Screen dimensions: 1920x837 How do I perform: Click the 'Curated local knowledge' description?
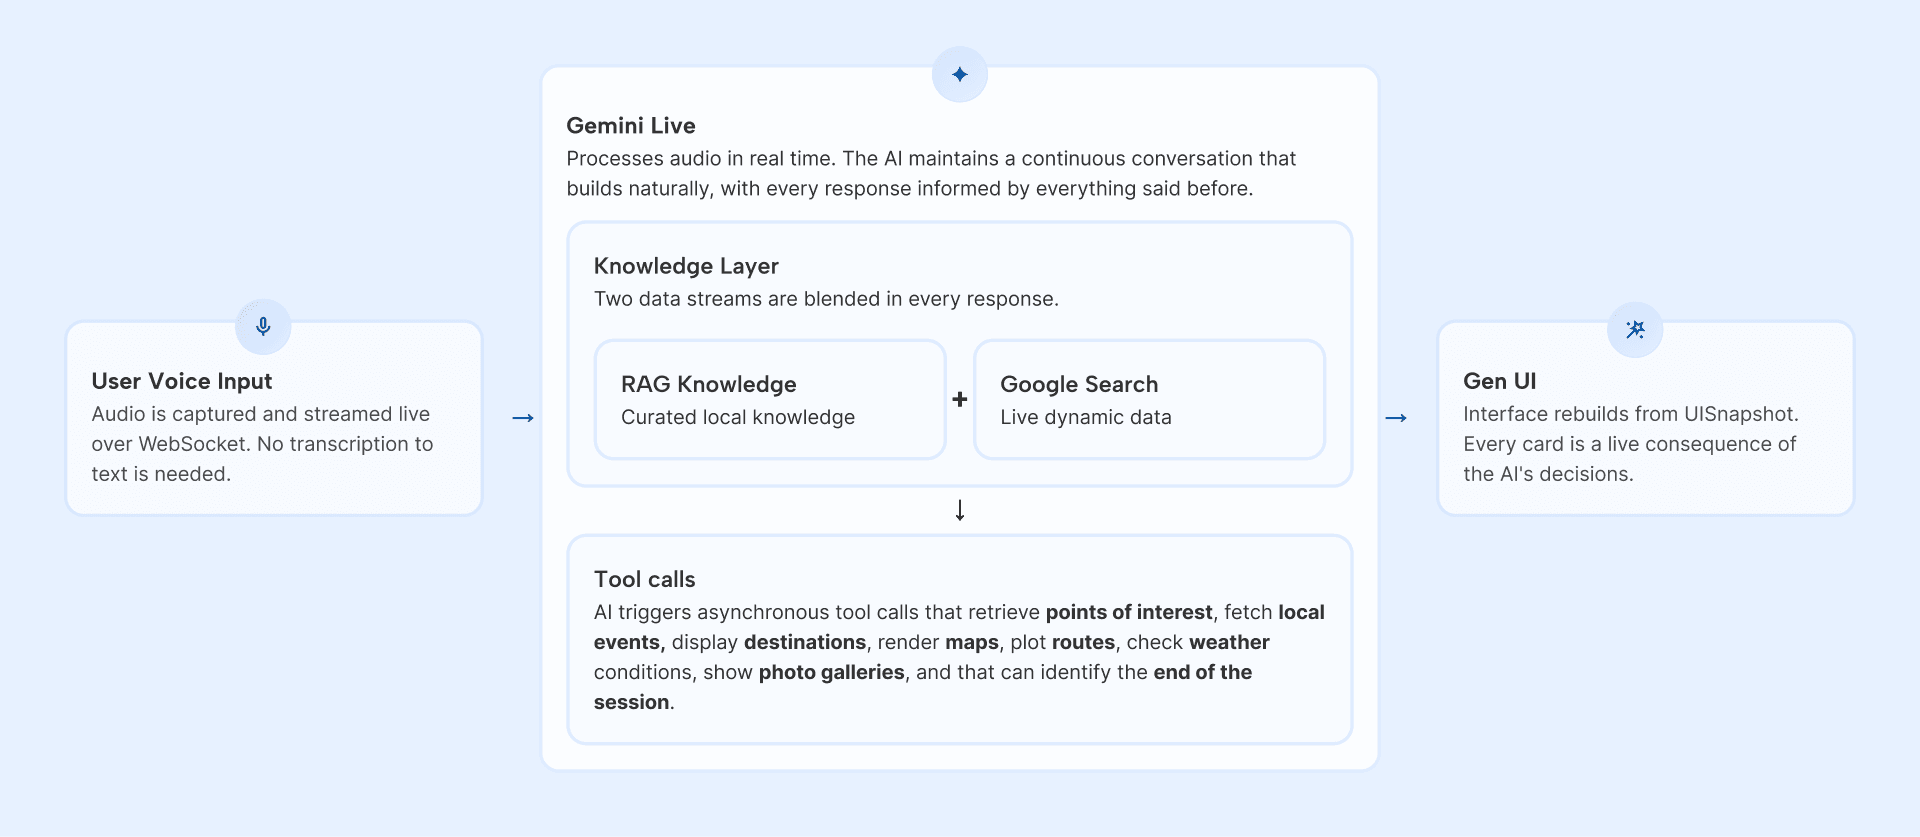(x=738, y=417)
